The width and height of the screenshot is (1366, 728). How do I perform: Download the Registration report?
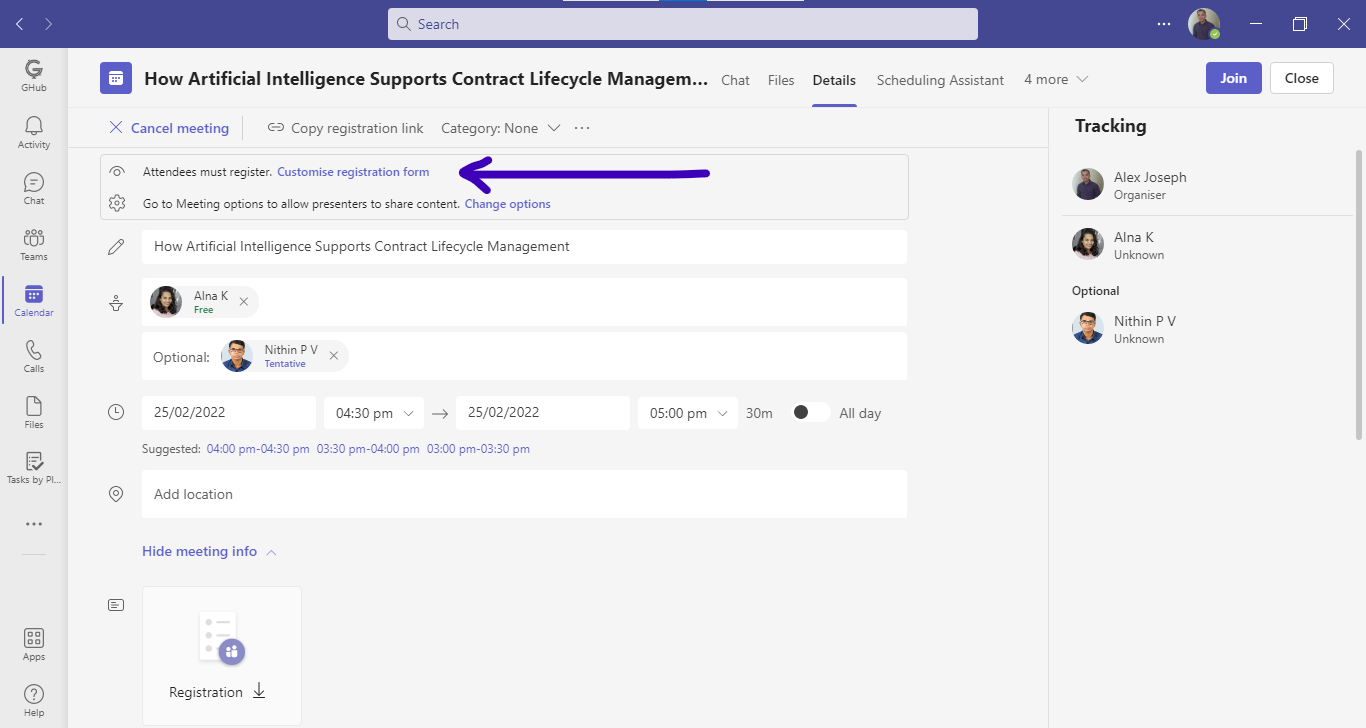259,691
